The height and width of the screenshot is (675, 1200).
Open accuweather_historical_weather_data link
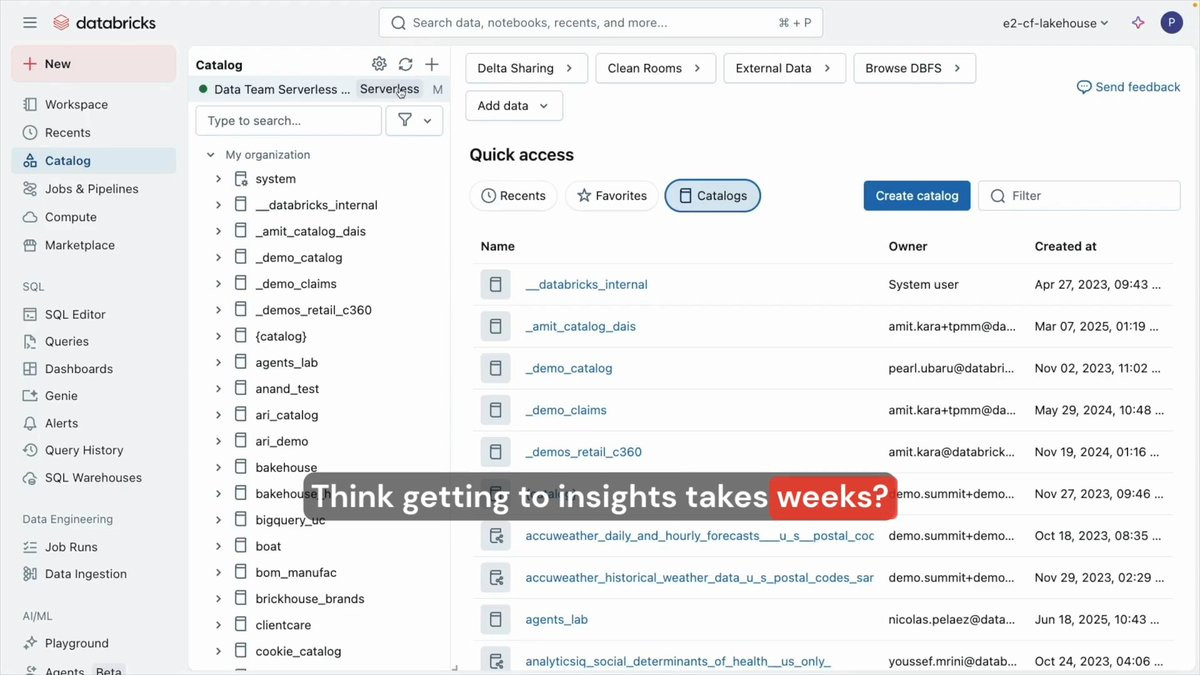(x=700, y=577)
